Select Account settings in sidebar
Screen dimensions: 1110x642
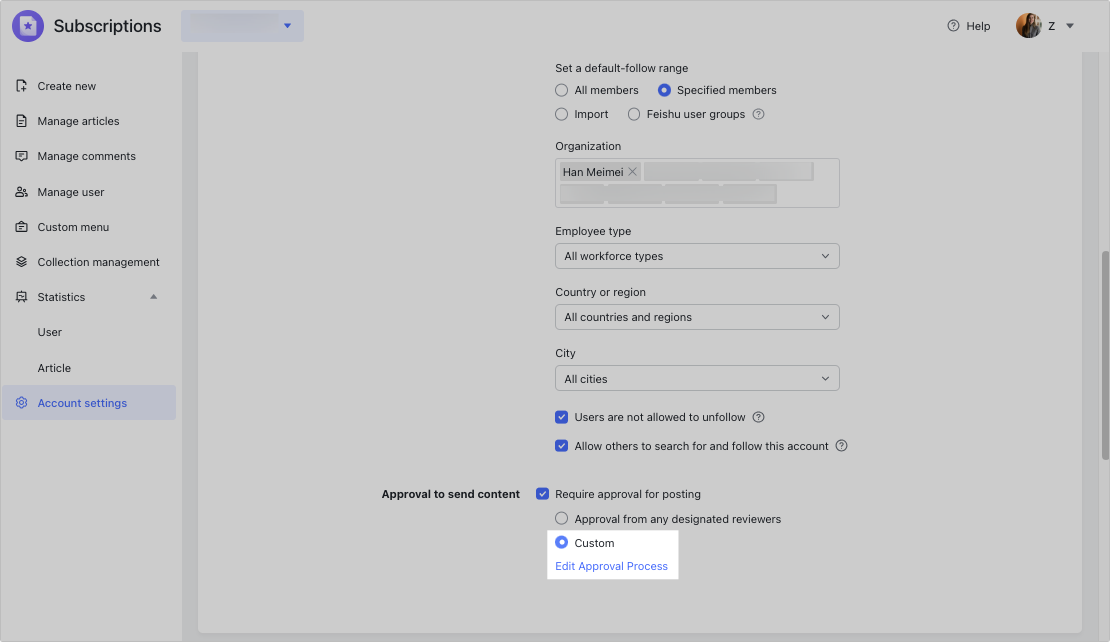click(x=89, y=403)
